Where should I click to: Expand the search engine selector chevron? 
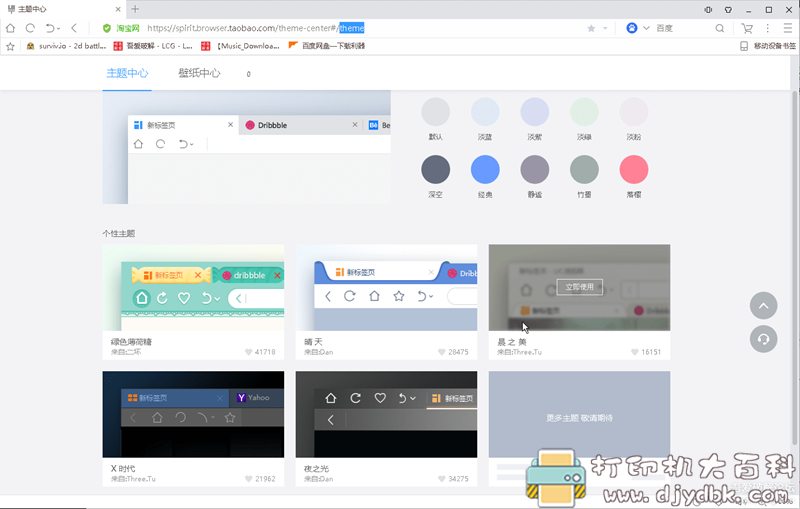coord(646,28)
